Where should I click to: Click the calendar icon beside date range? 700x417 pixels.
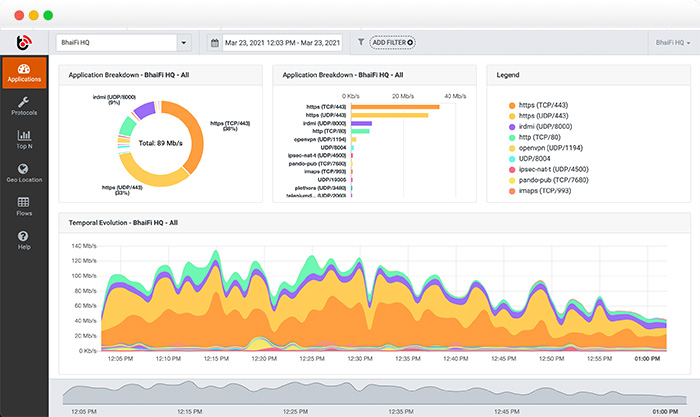pyautogui.click(x=215, y=43)
